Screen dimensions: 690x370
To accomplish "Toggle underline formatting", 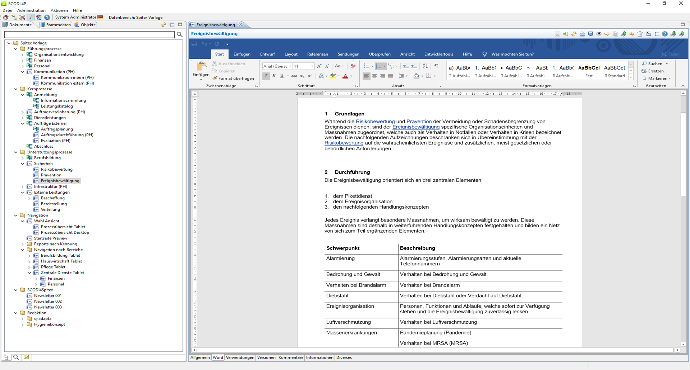I will click(x=282, y=76).
